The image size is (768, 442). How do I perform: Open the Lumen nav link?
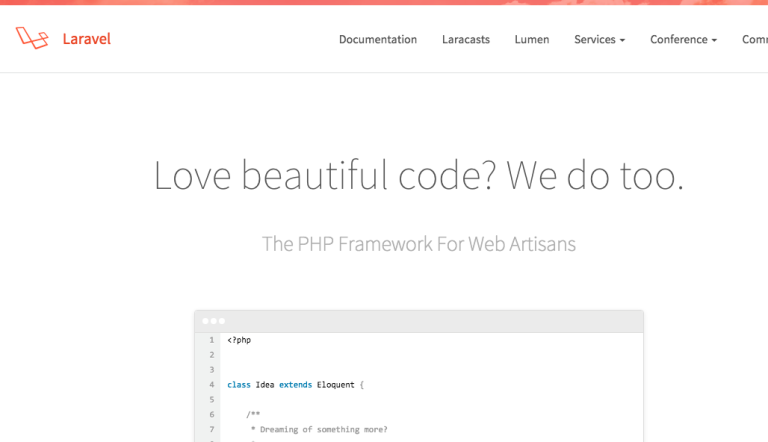pos(532,39)
